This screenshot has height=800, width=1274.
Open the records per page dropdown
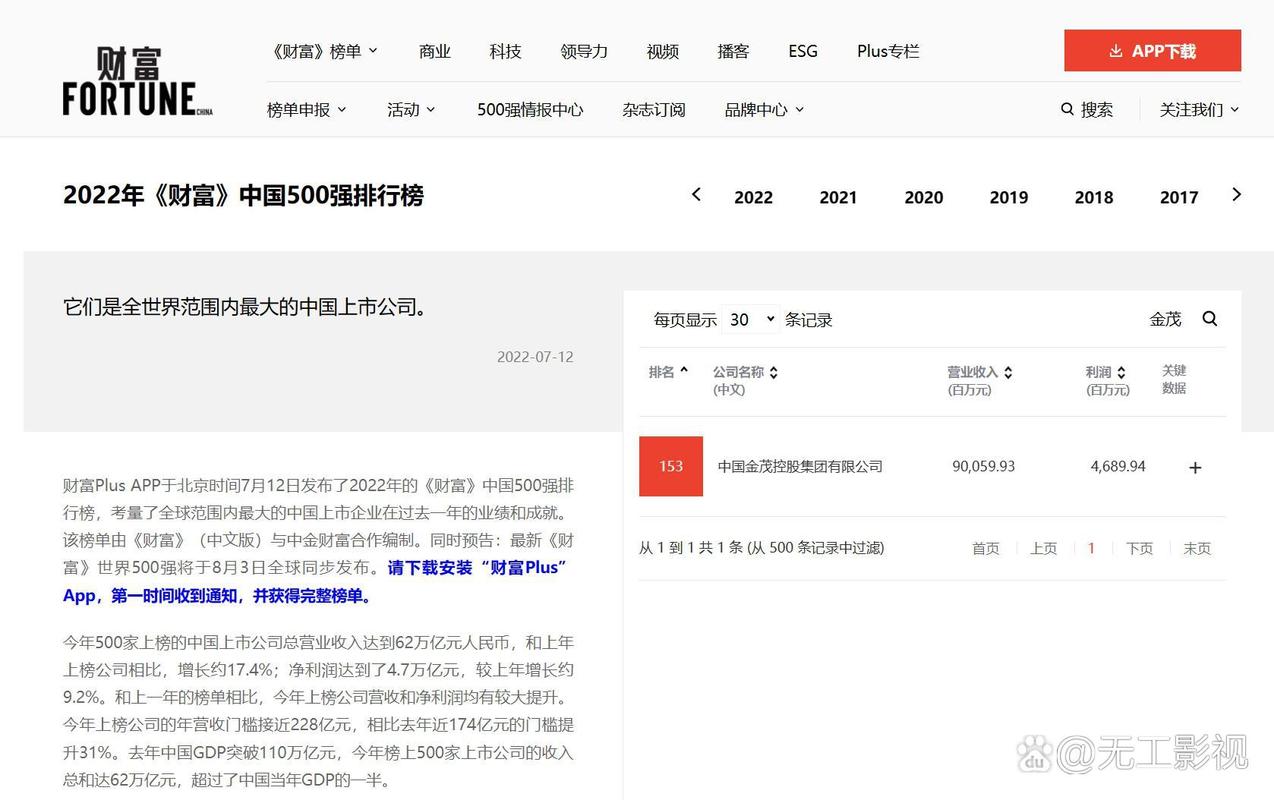751,319
